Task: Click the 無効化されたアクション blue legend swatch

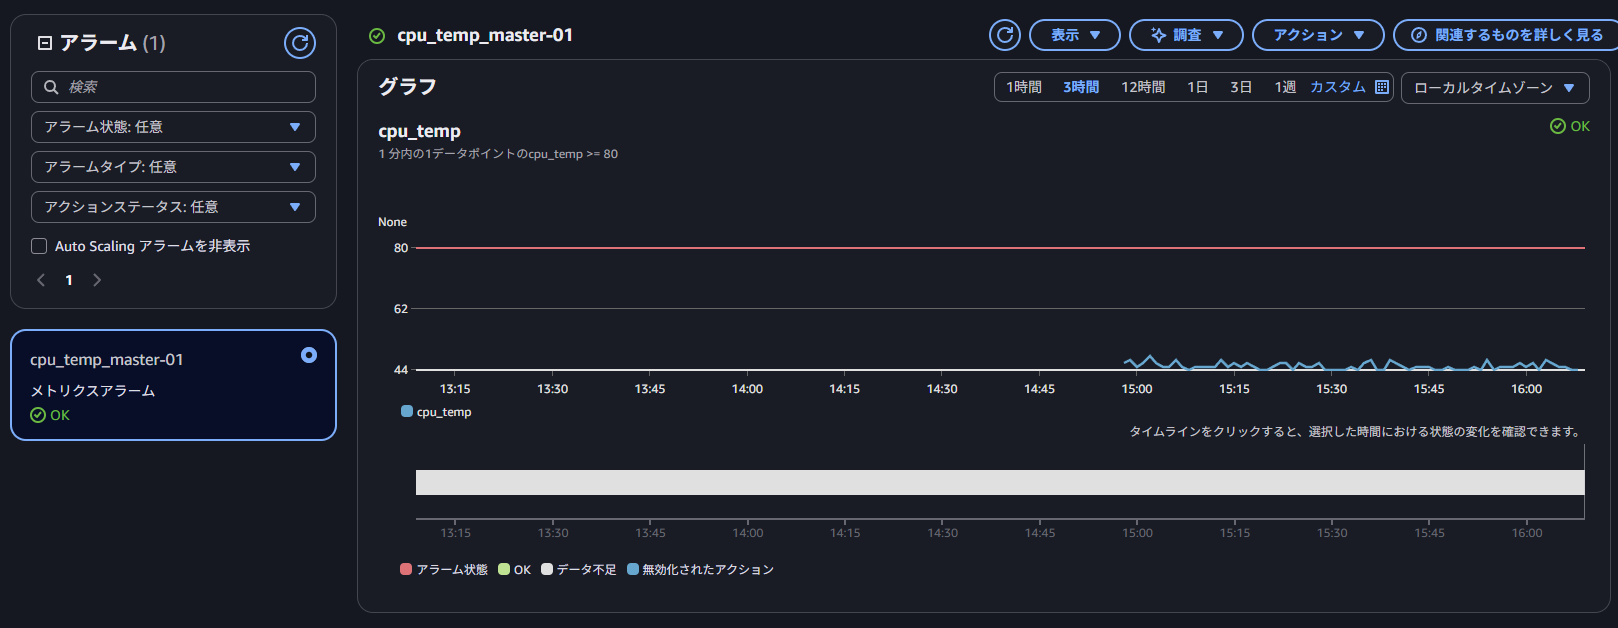Action: click(x=633, y=569)
